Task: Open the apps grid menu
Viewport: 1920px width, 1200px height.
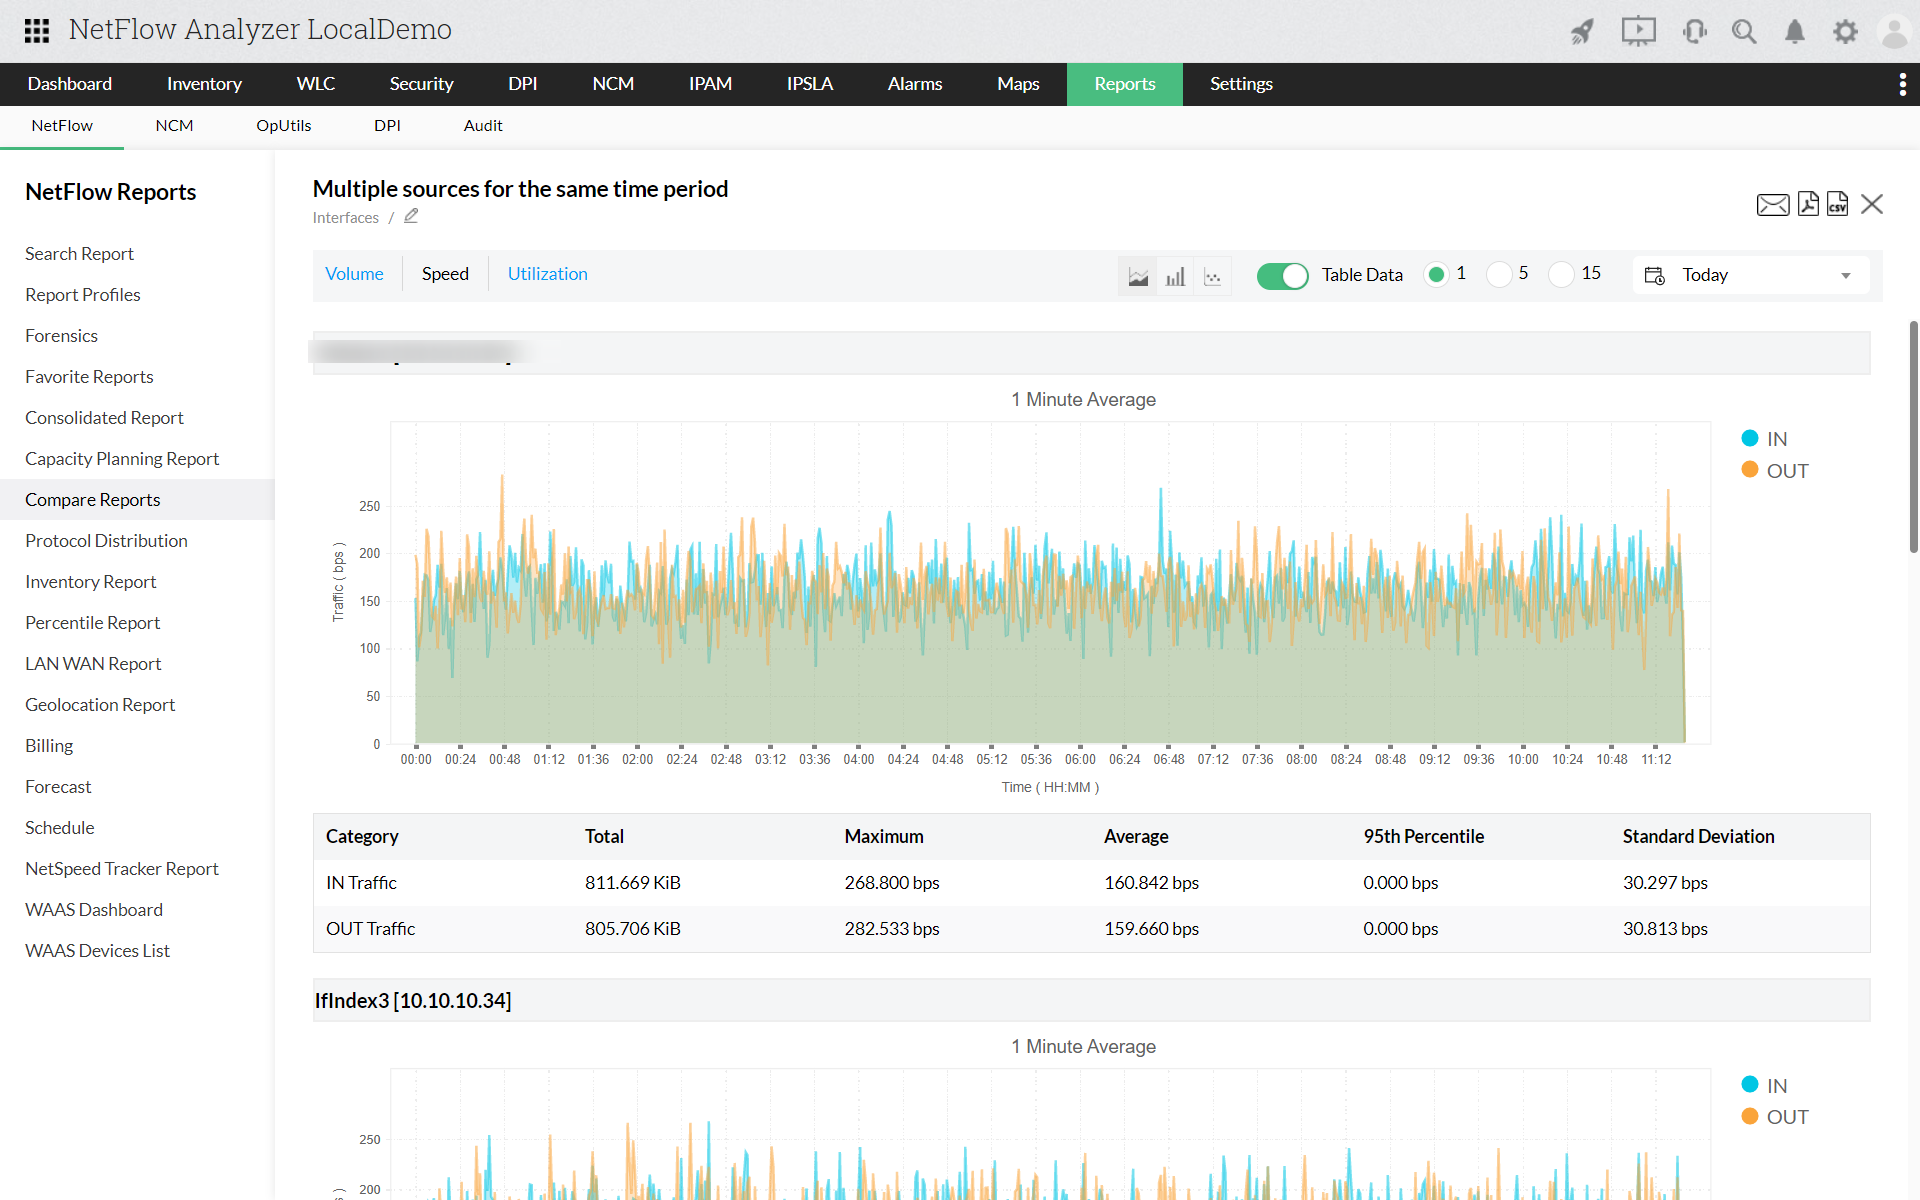Action: (x=36, y=31)
